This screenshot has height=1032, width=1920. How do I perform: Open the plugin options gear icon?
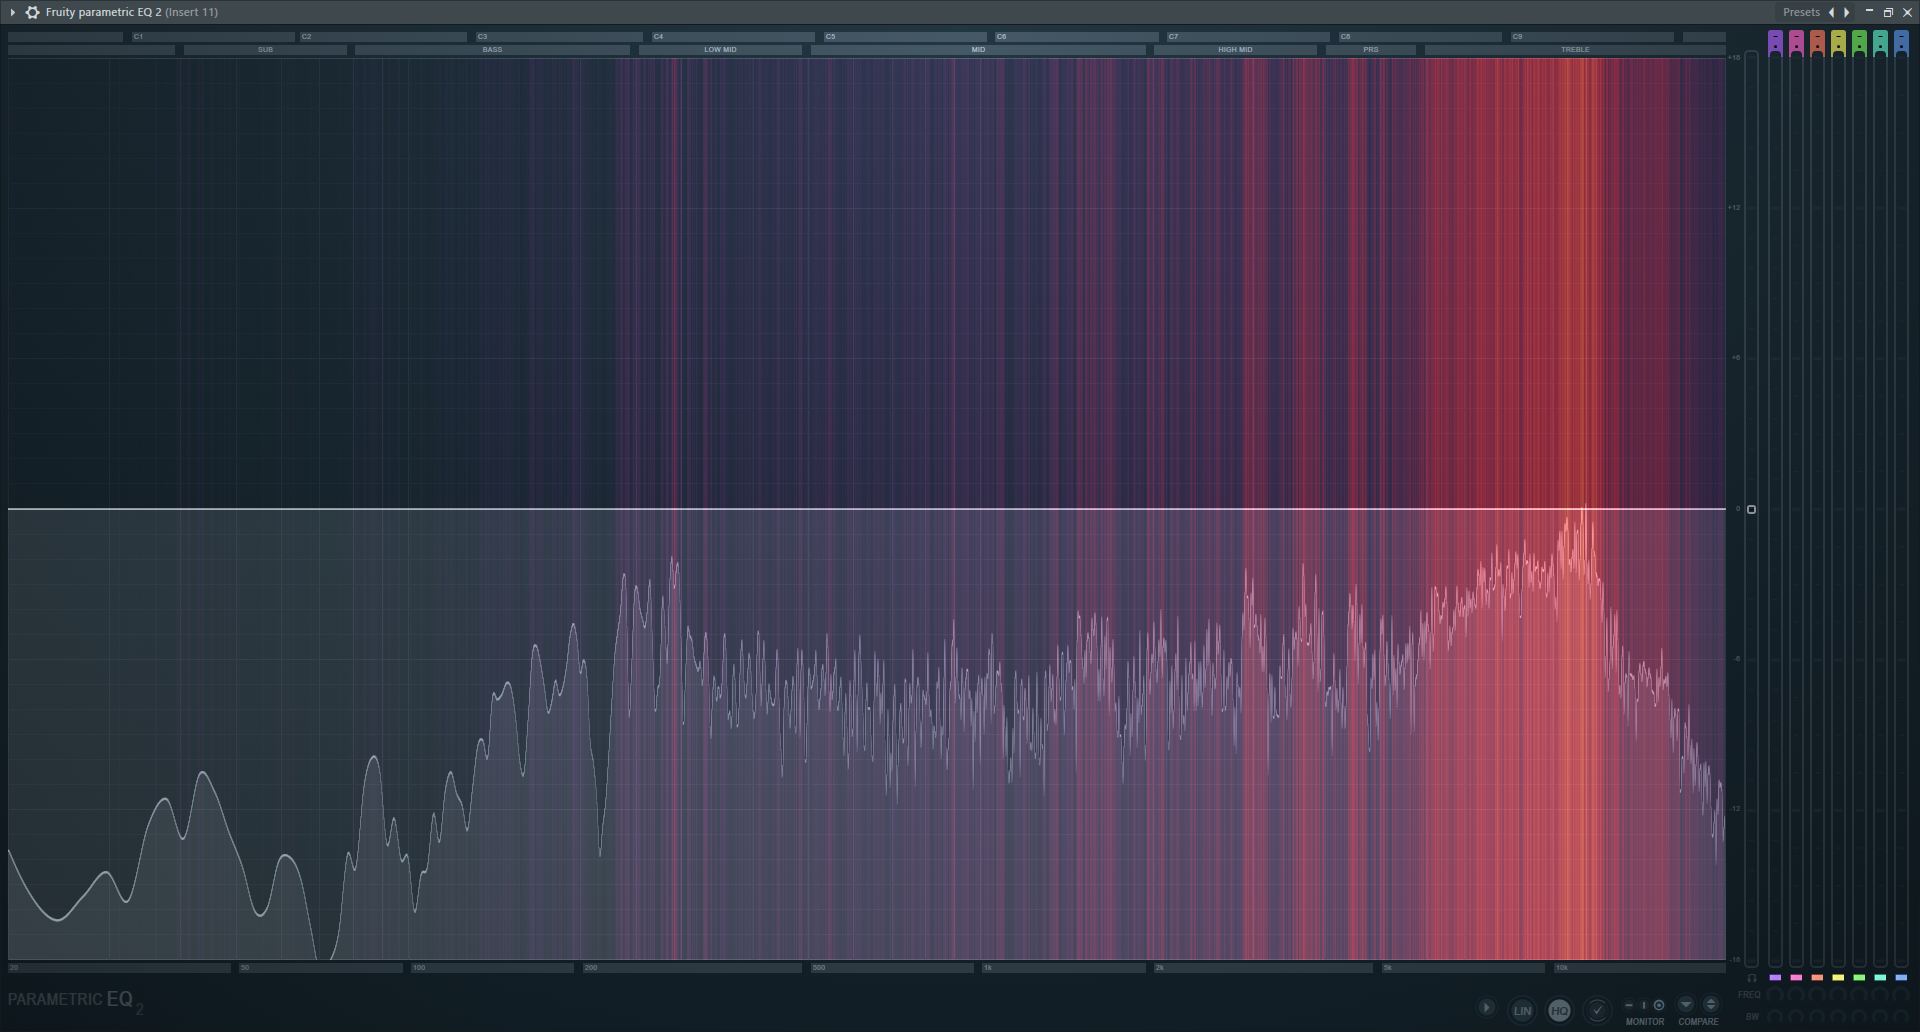(32, 12)
